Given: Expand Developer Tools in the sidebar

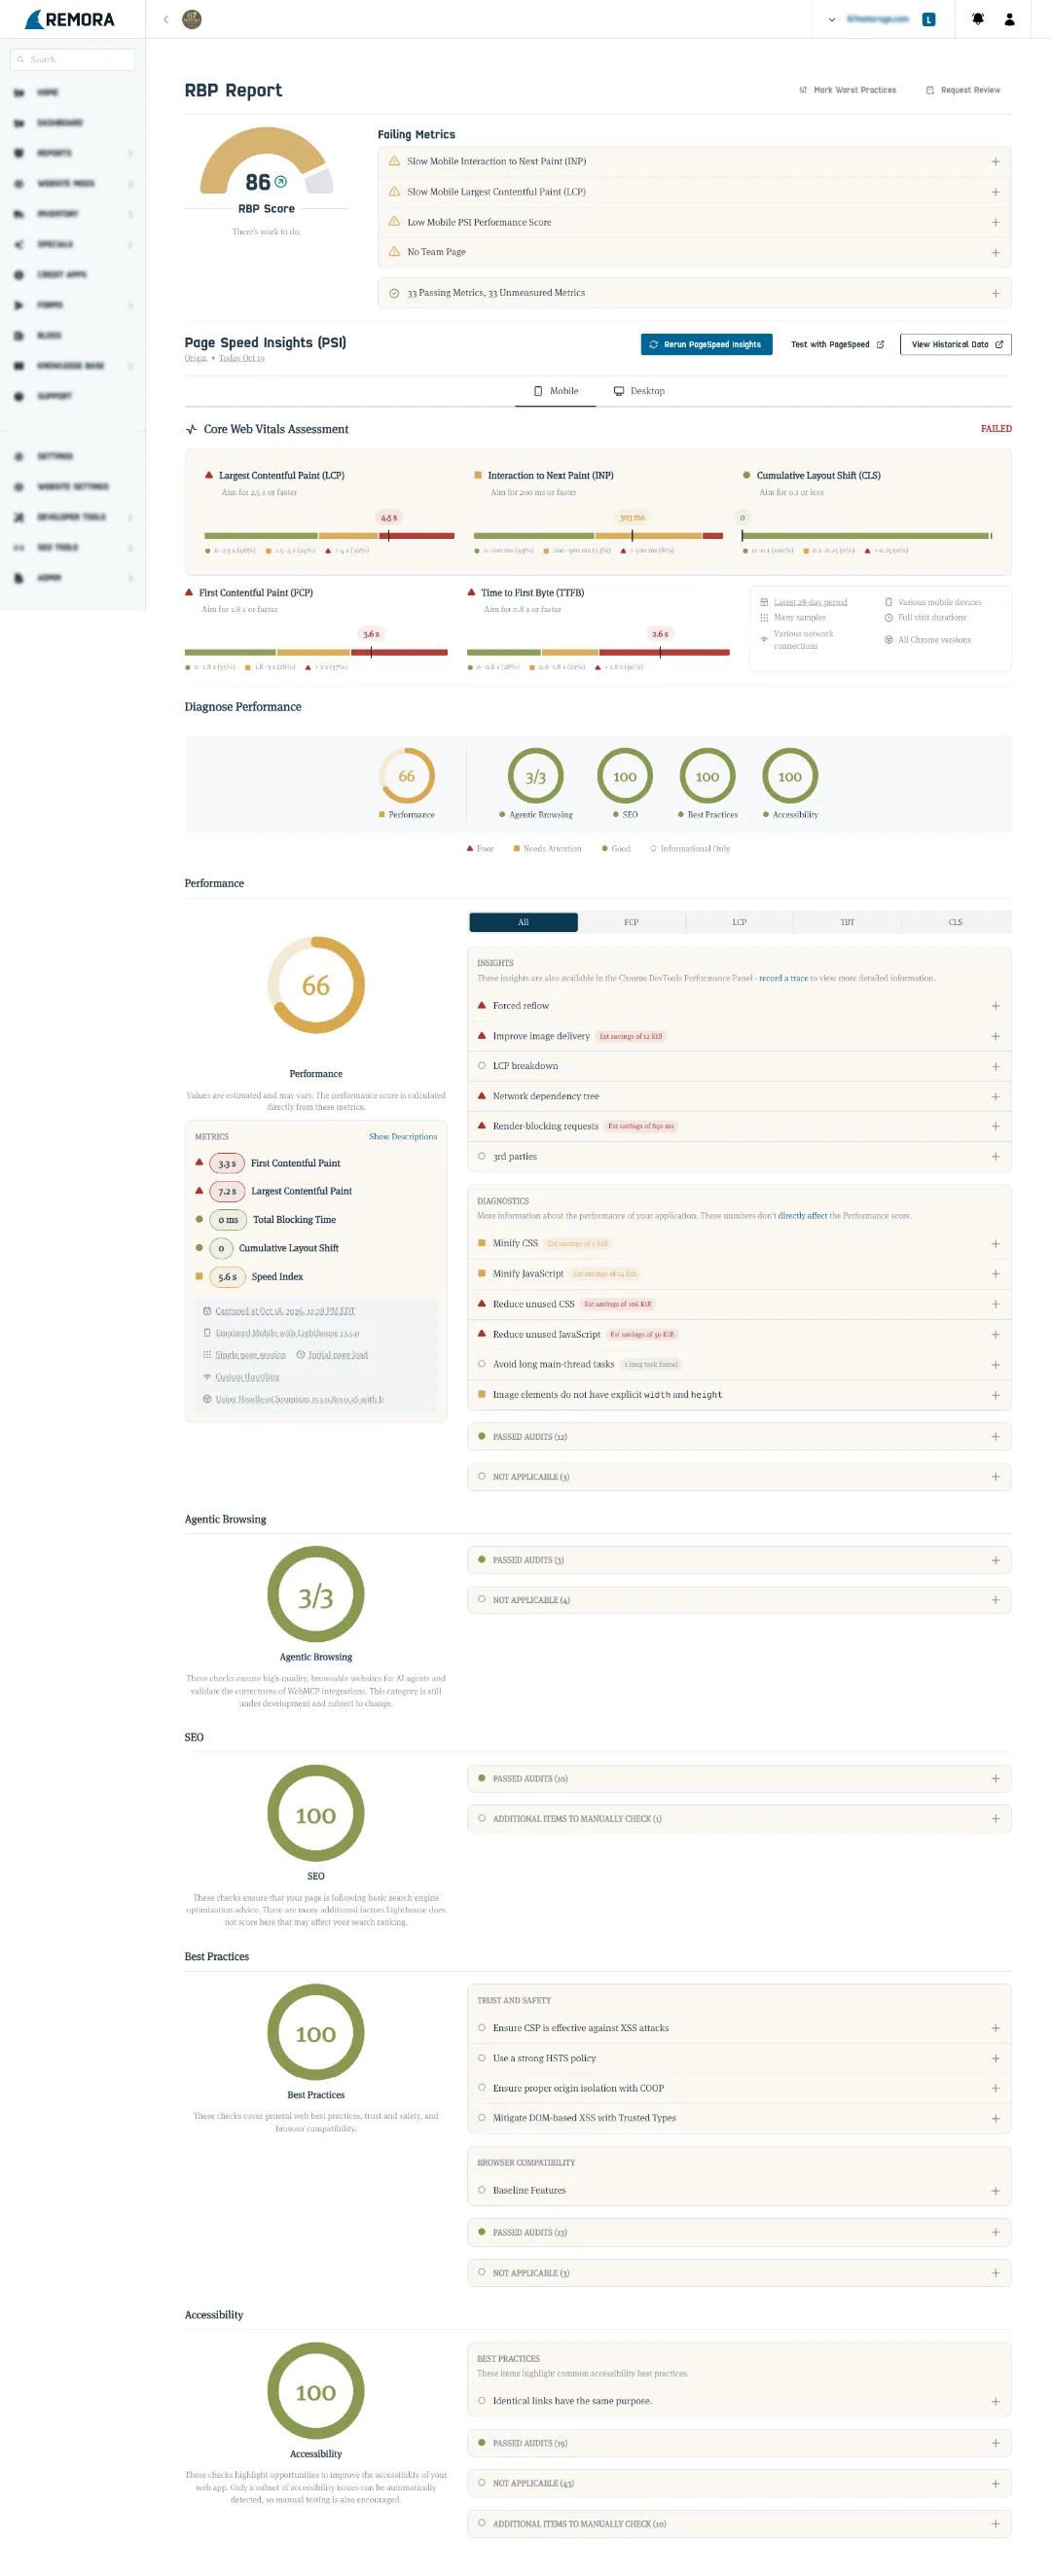Looking at the screenshot, I should tap(72, 517).
